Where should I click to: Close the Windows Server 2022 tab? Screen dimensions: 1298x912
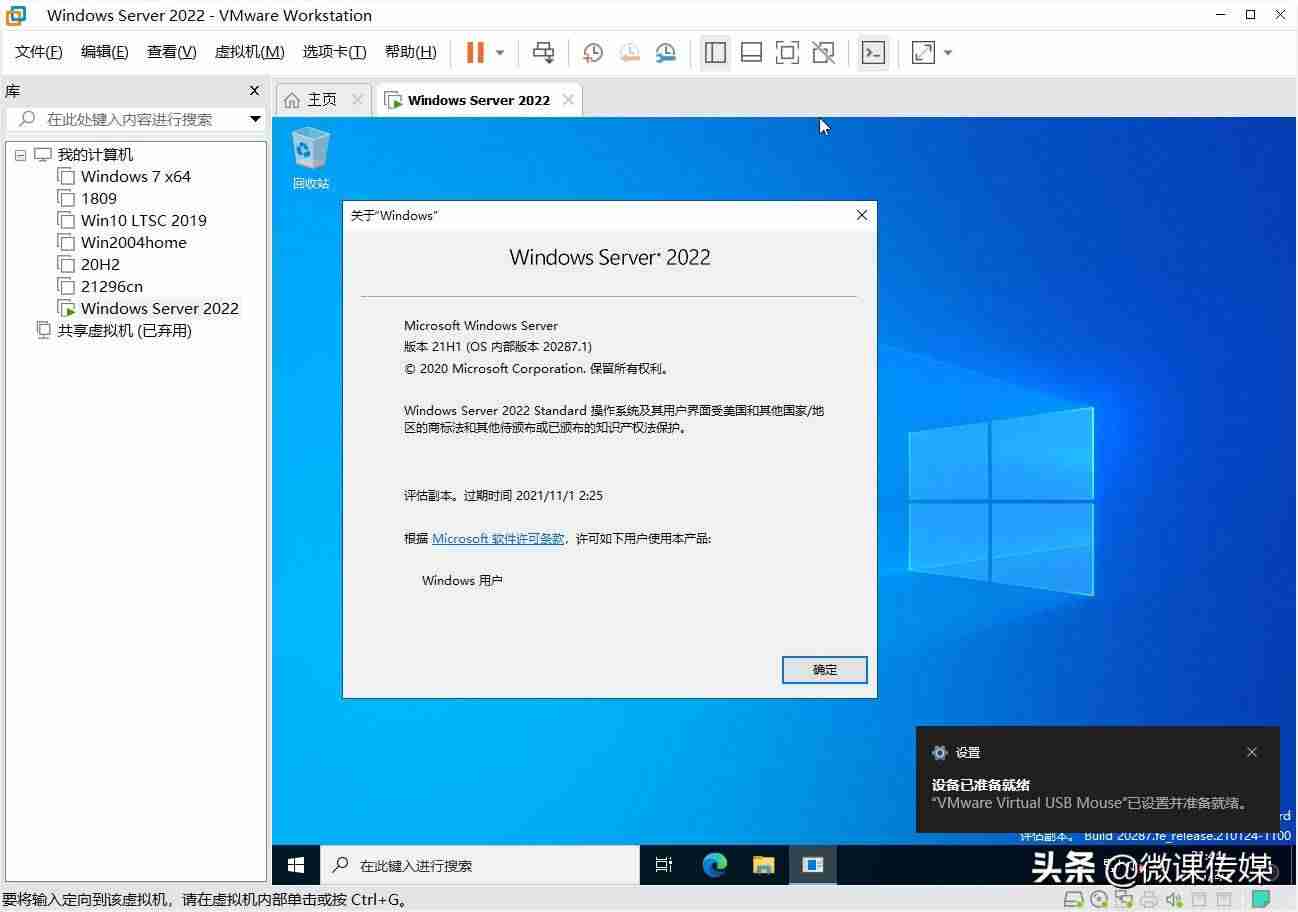click(x=568, y=100)
